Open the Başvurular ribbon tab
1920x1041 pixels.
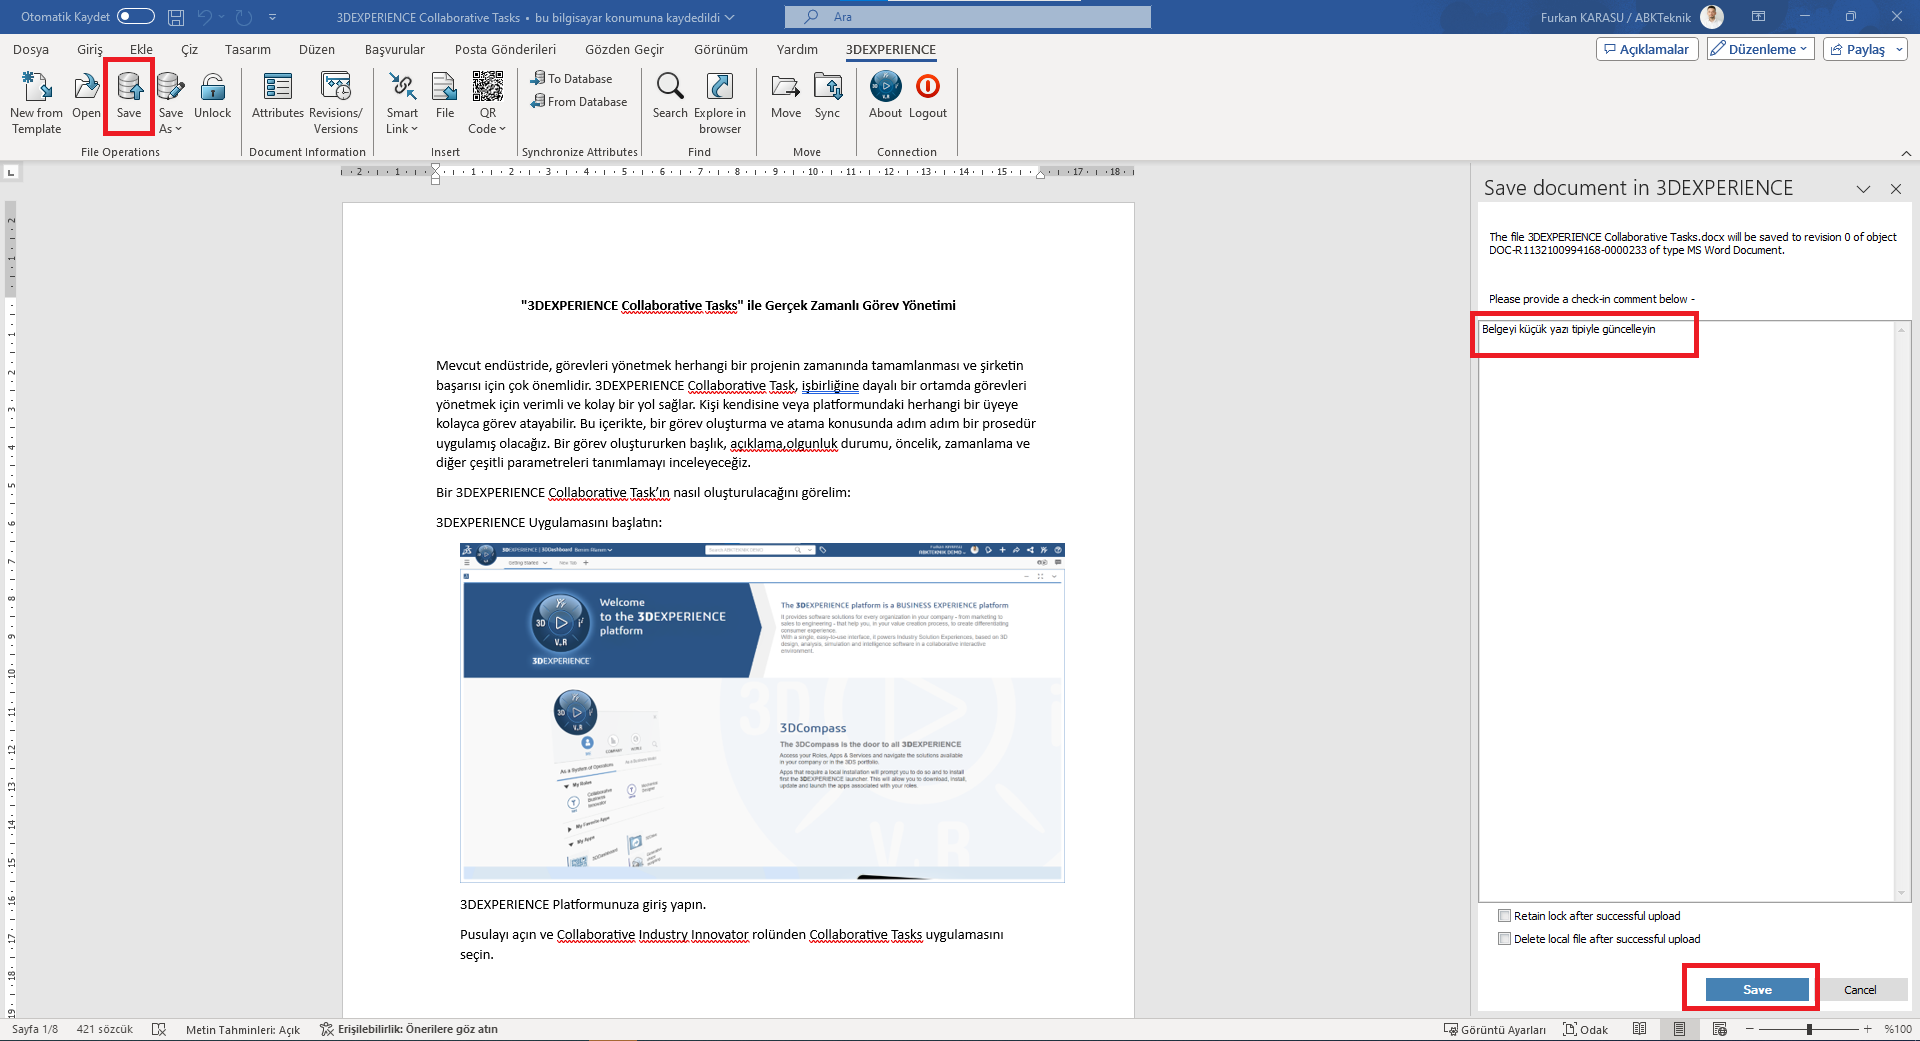pyautogui.click(x=394, y=49)
